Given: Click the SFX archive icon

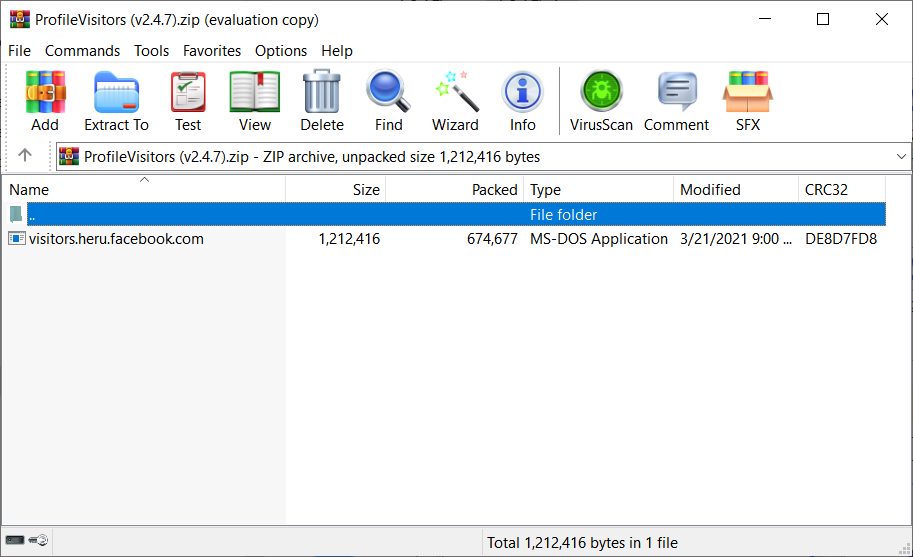Looking at the screenshot, I should tap(748, 92).
